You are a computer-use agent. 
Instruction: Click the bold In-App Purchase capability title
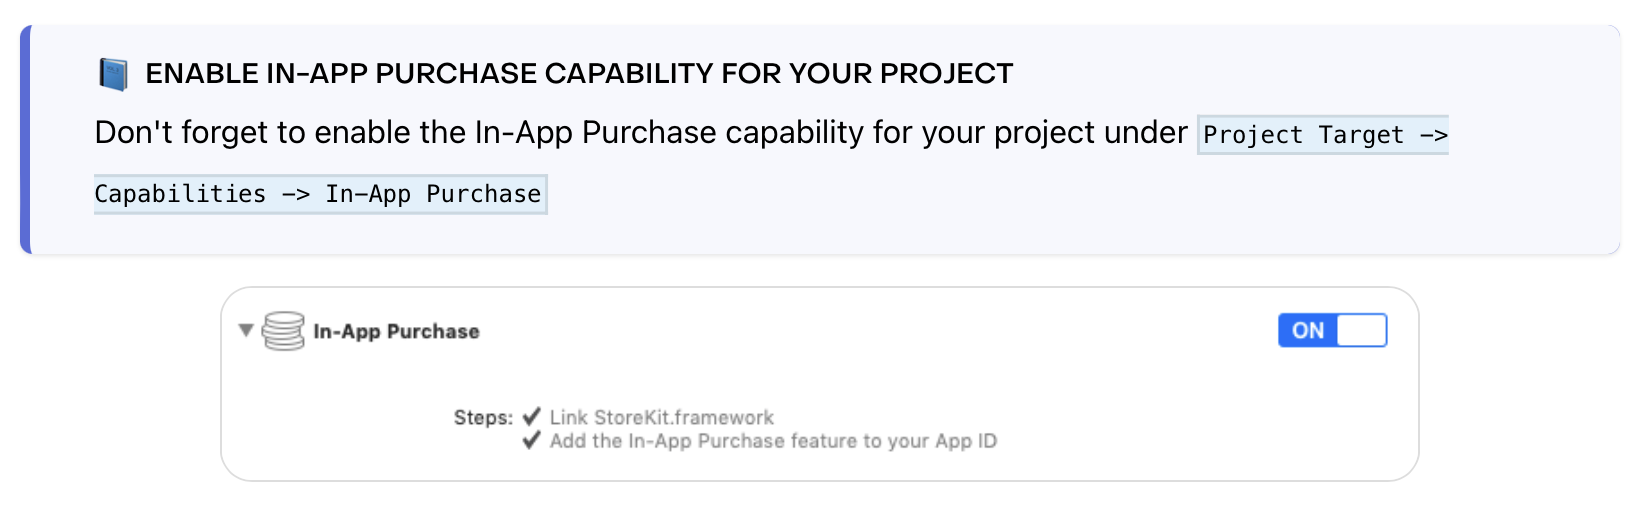(x=396, y=332)
